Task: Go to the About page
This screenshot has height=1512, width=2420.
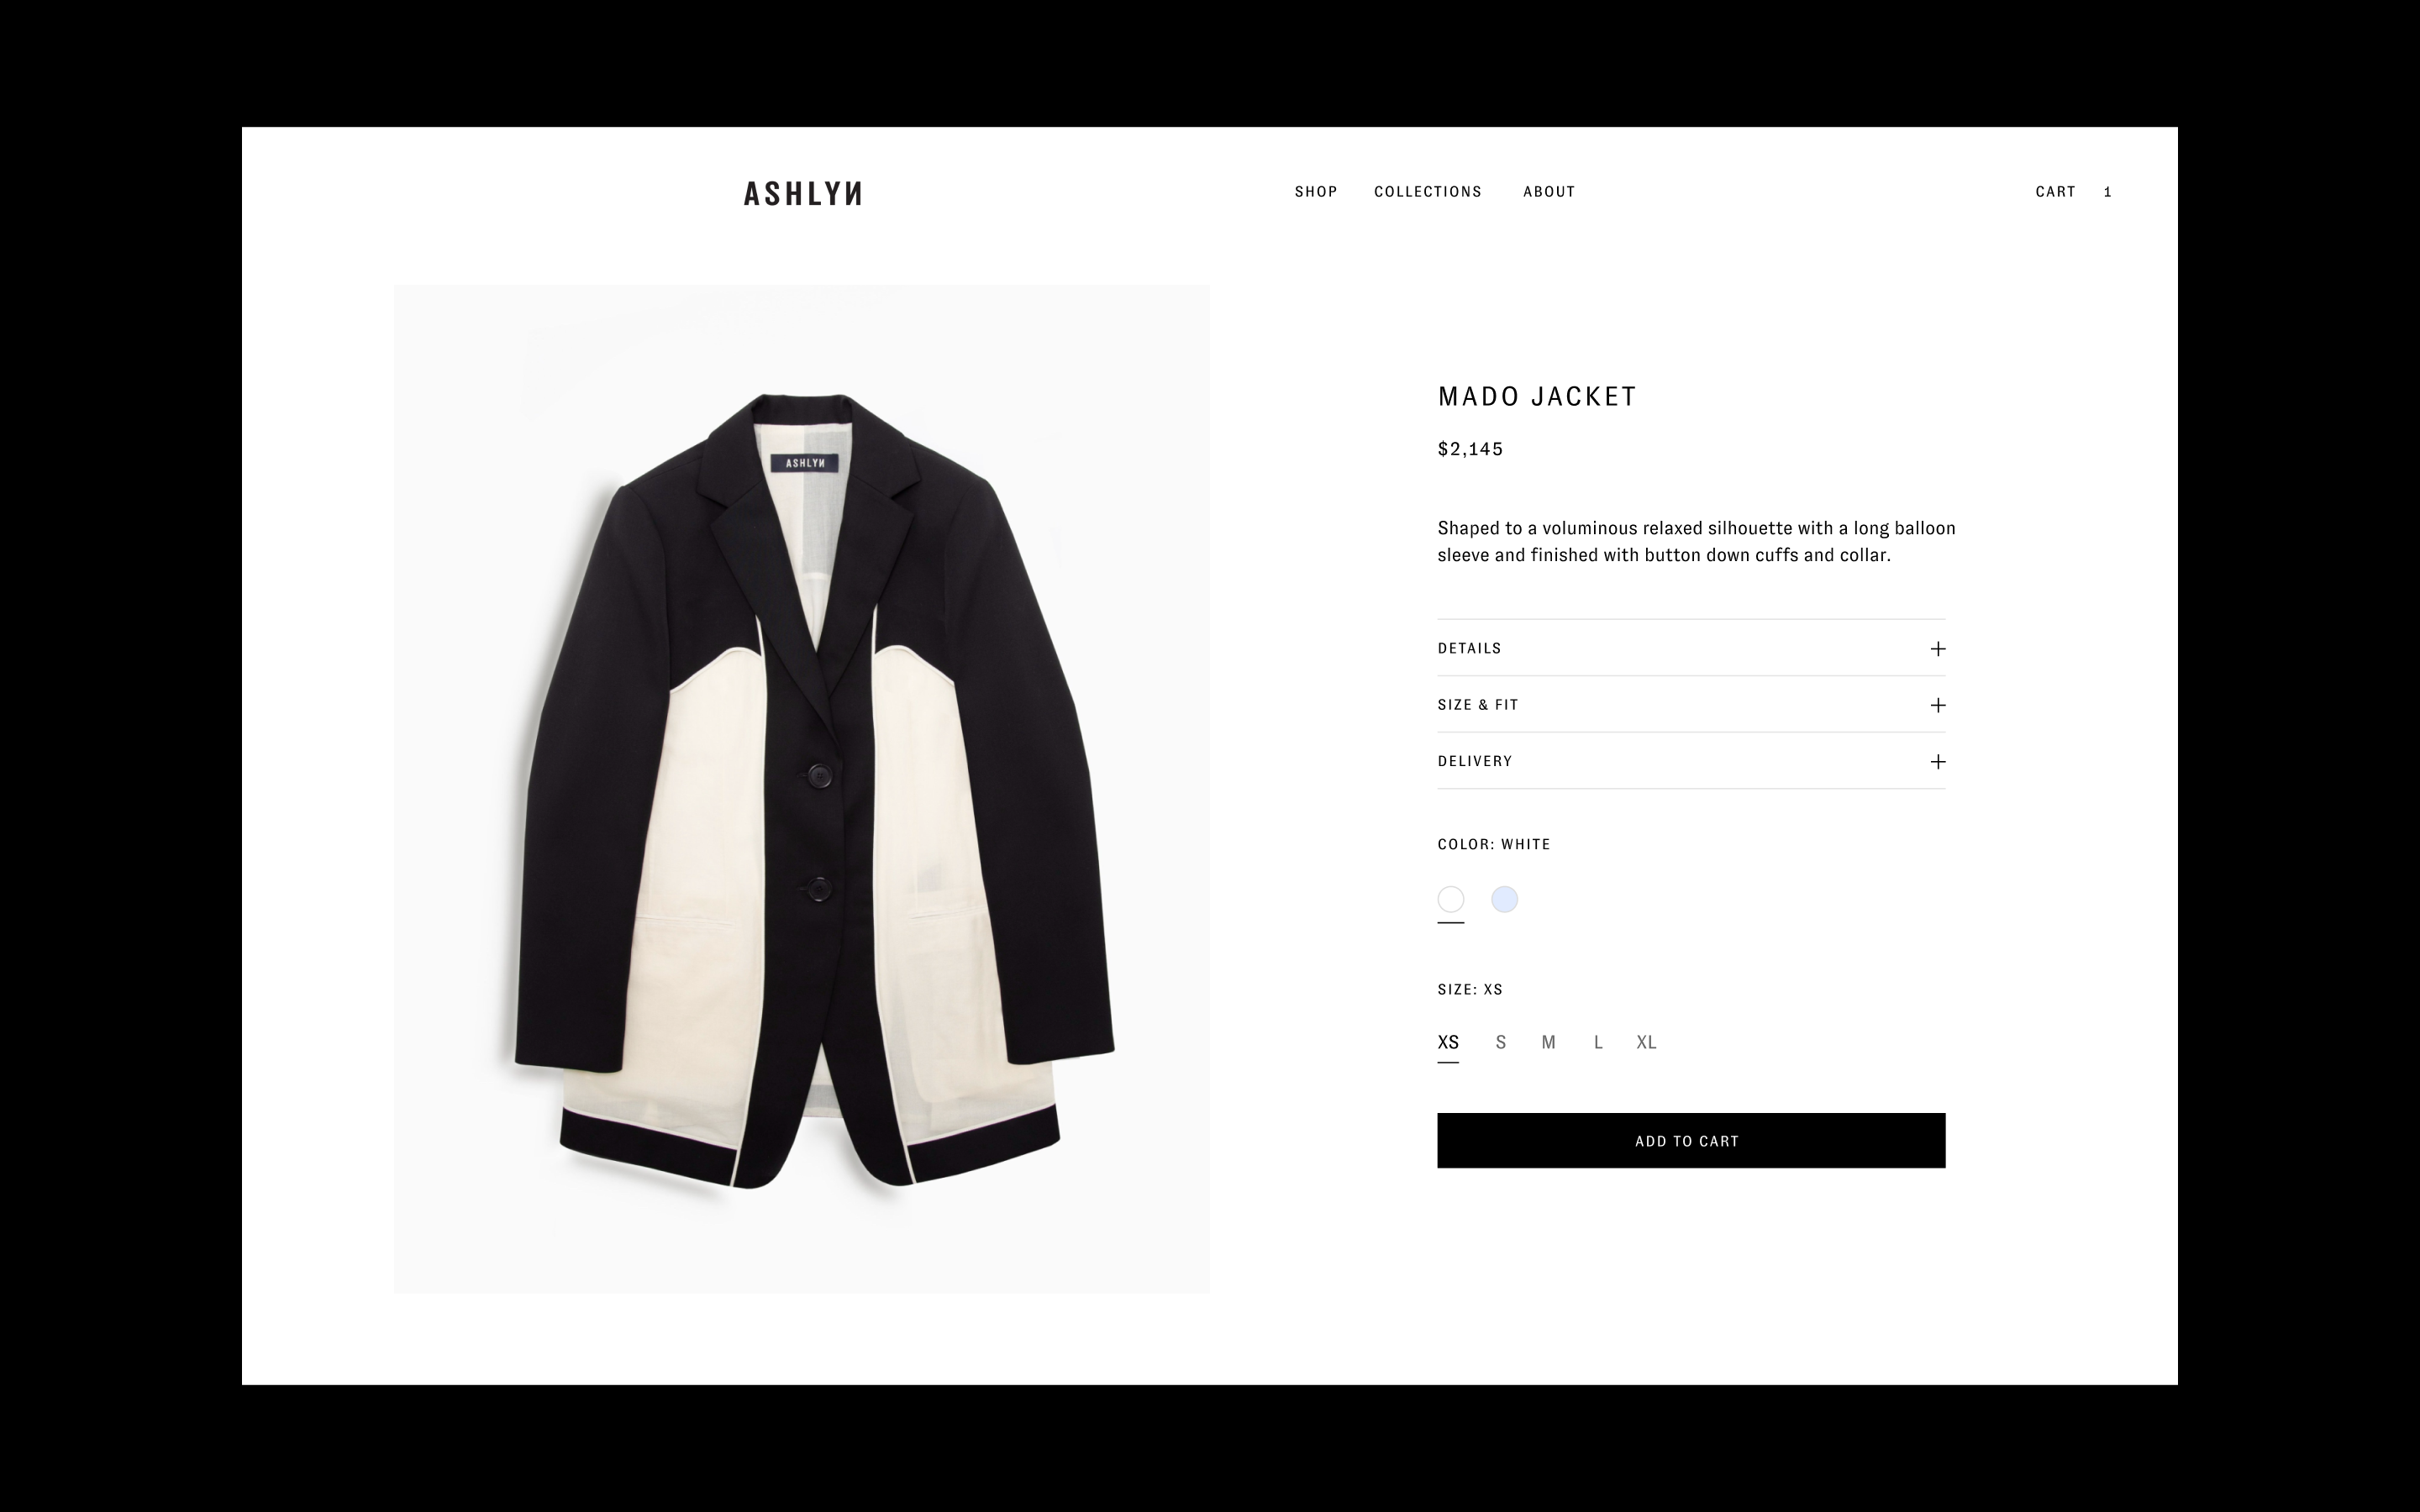Action: (x=1549, y=192)
